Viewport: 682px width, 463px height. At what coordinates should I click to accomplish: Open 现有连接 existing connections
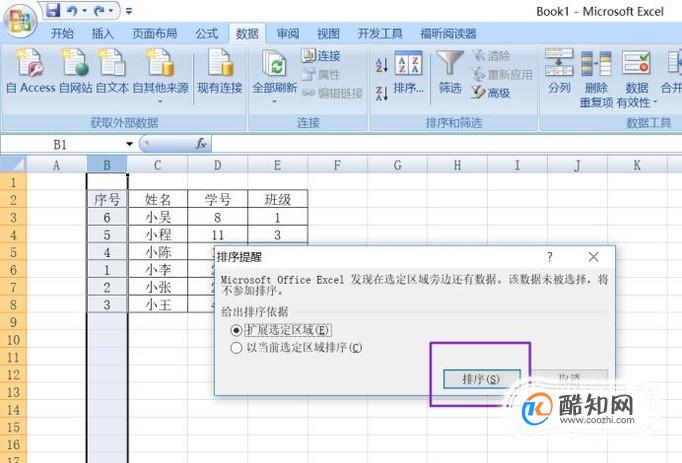220,72
